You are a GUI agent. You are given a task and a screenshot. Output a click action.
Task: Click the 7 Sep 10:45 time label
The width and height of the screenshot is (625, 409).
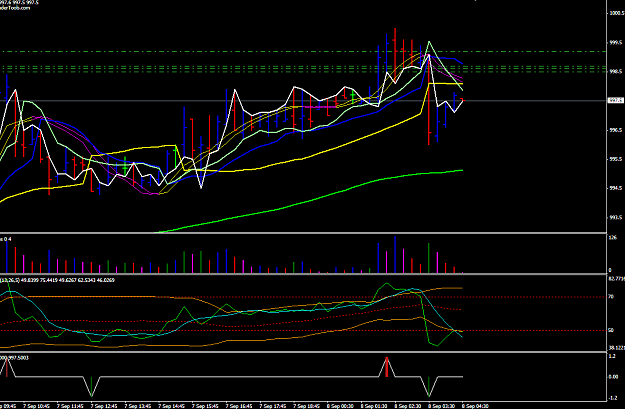click(x=37, y=406)
